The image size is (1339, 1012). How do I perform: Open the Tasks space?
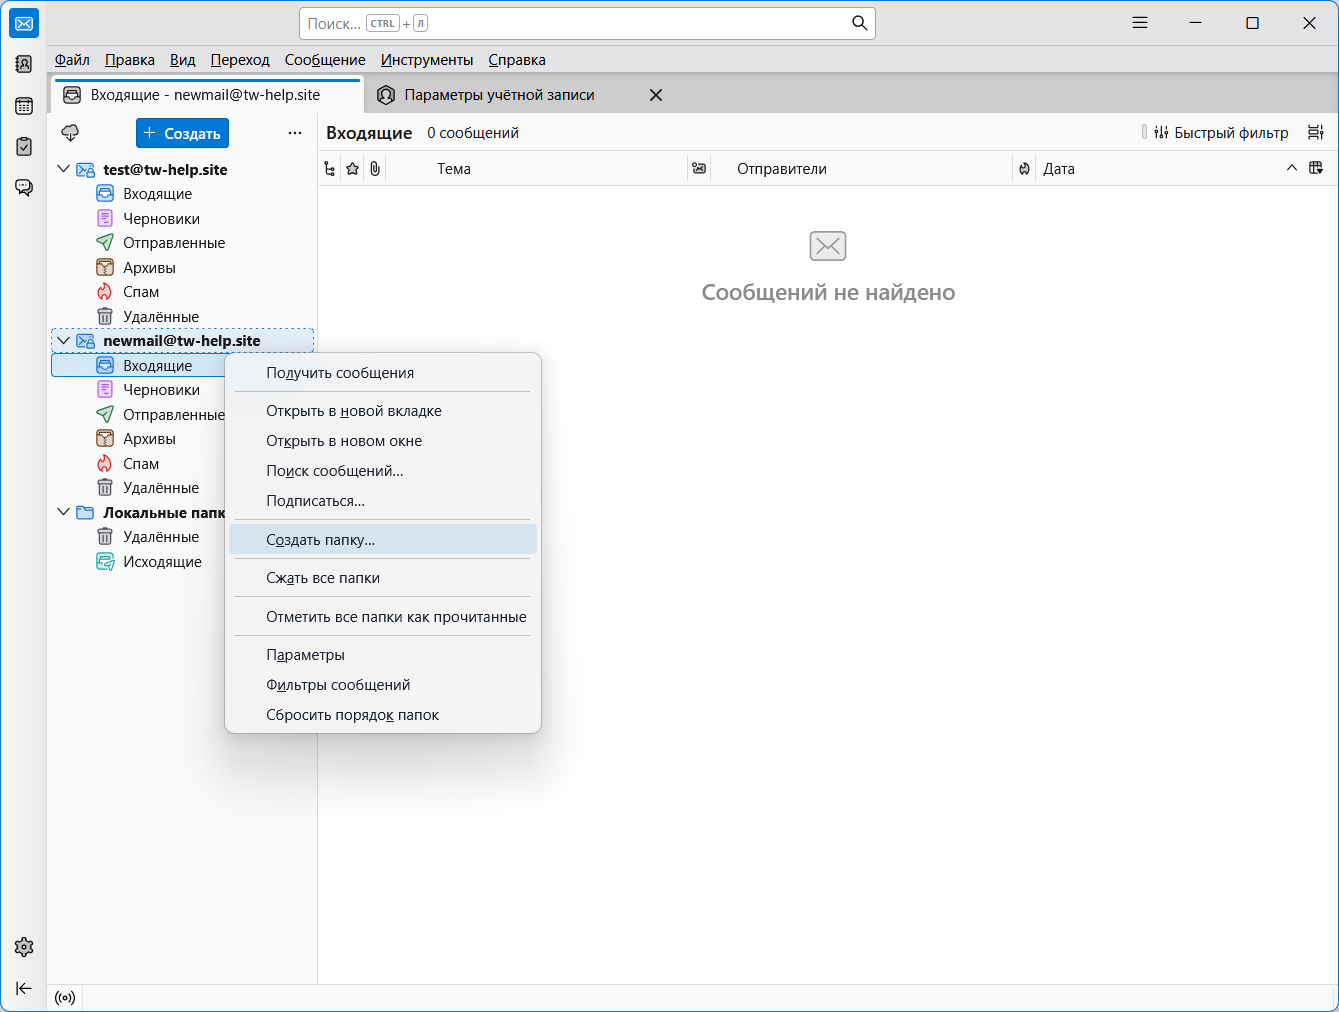pyautogui.click(x=24, y=146)
